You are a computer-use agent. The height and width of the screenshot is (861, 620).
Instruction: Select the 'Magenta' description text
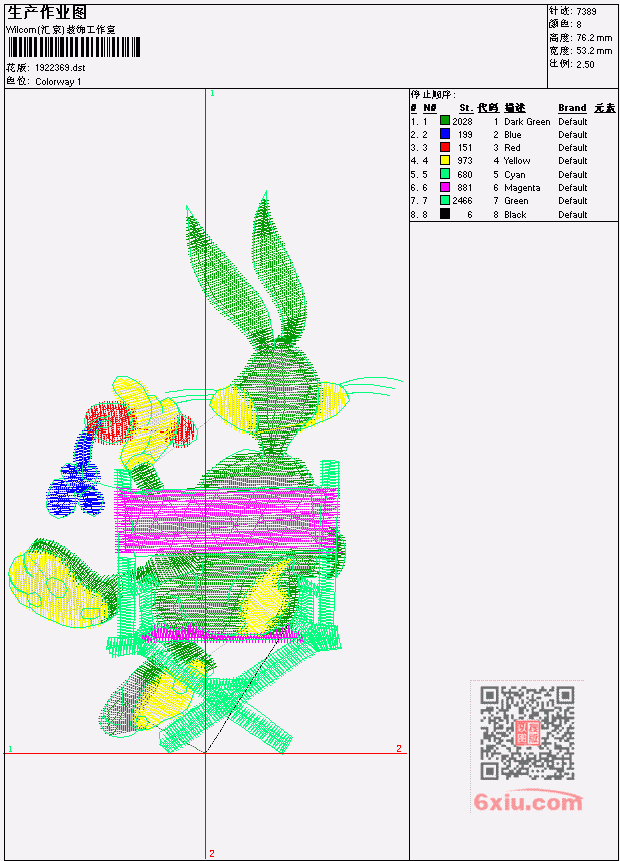point(522,188)
